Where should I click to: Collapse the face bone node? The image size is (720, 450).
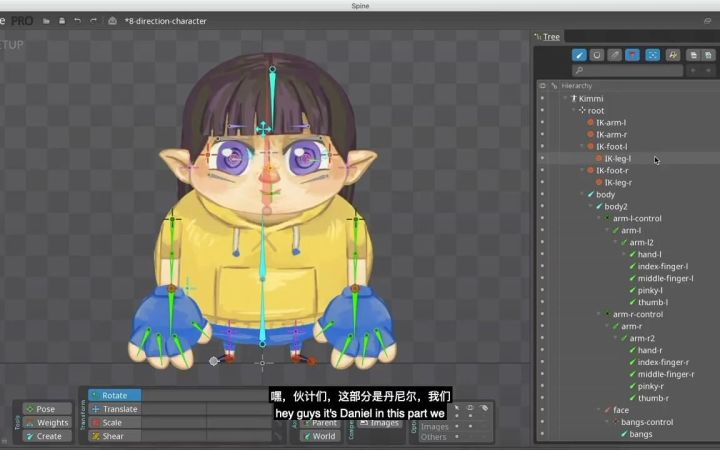[x=598, y=409]
